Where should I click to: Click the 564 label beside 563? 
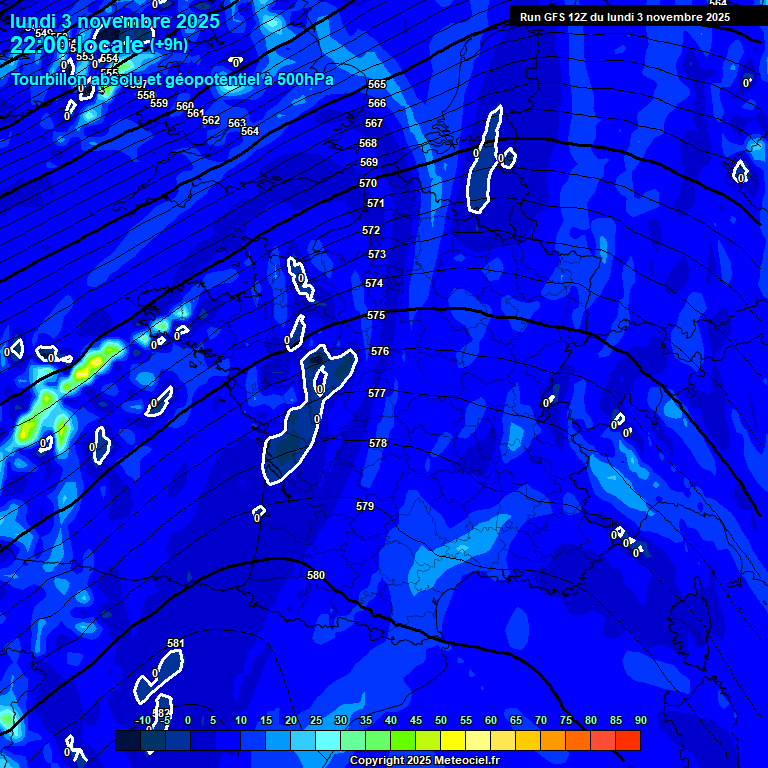pos(250,131)
